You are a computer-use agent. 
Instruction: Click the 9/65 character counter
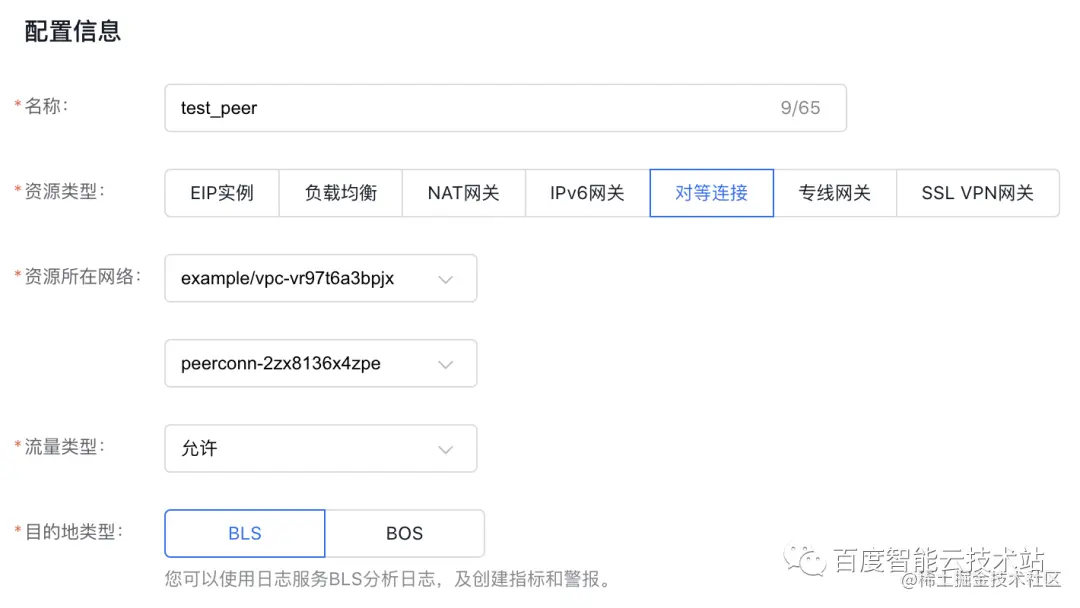pos(803,107)
